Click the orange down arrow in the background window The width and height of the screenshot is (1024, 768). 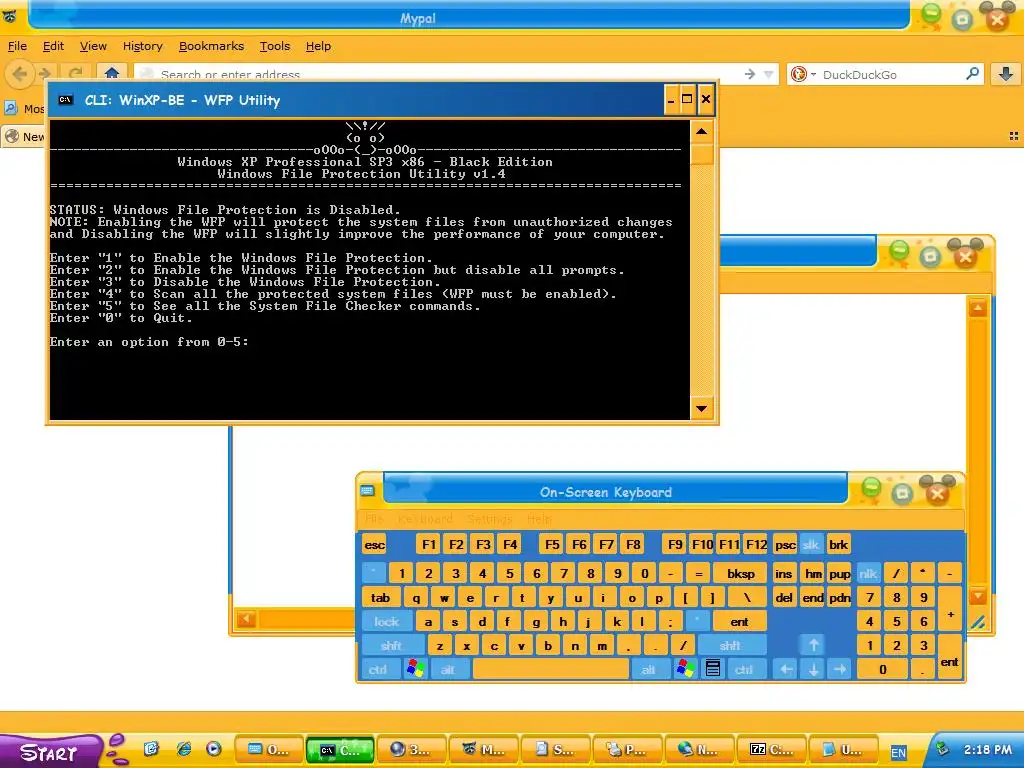pyautogui.click(x=978, y=597)
